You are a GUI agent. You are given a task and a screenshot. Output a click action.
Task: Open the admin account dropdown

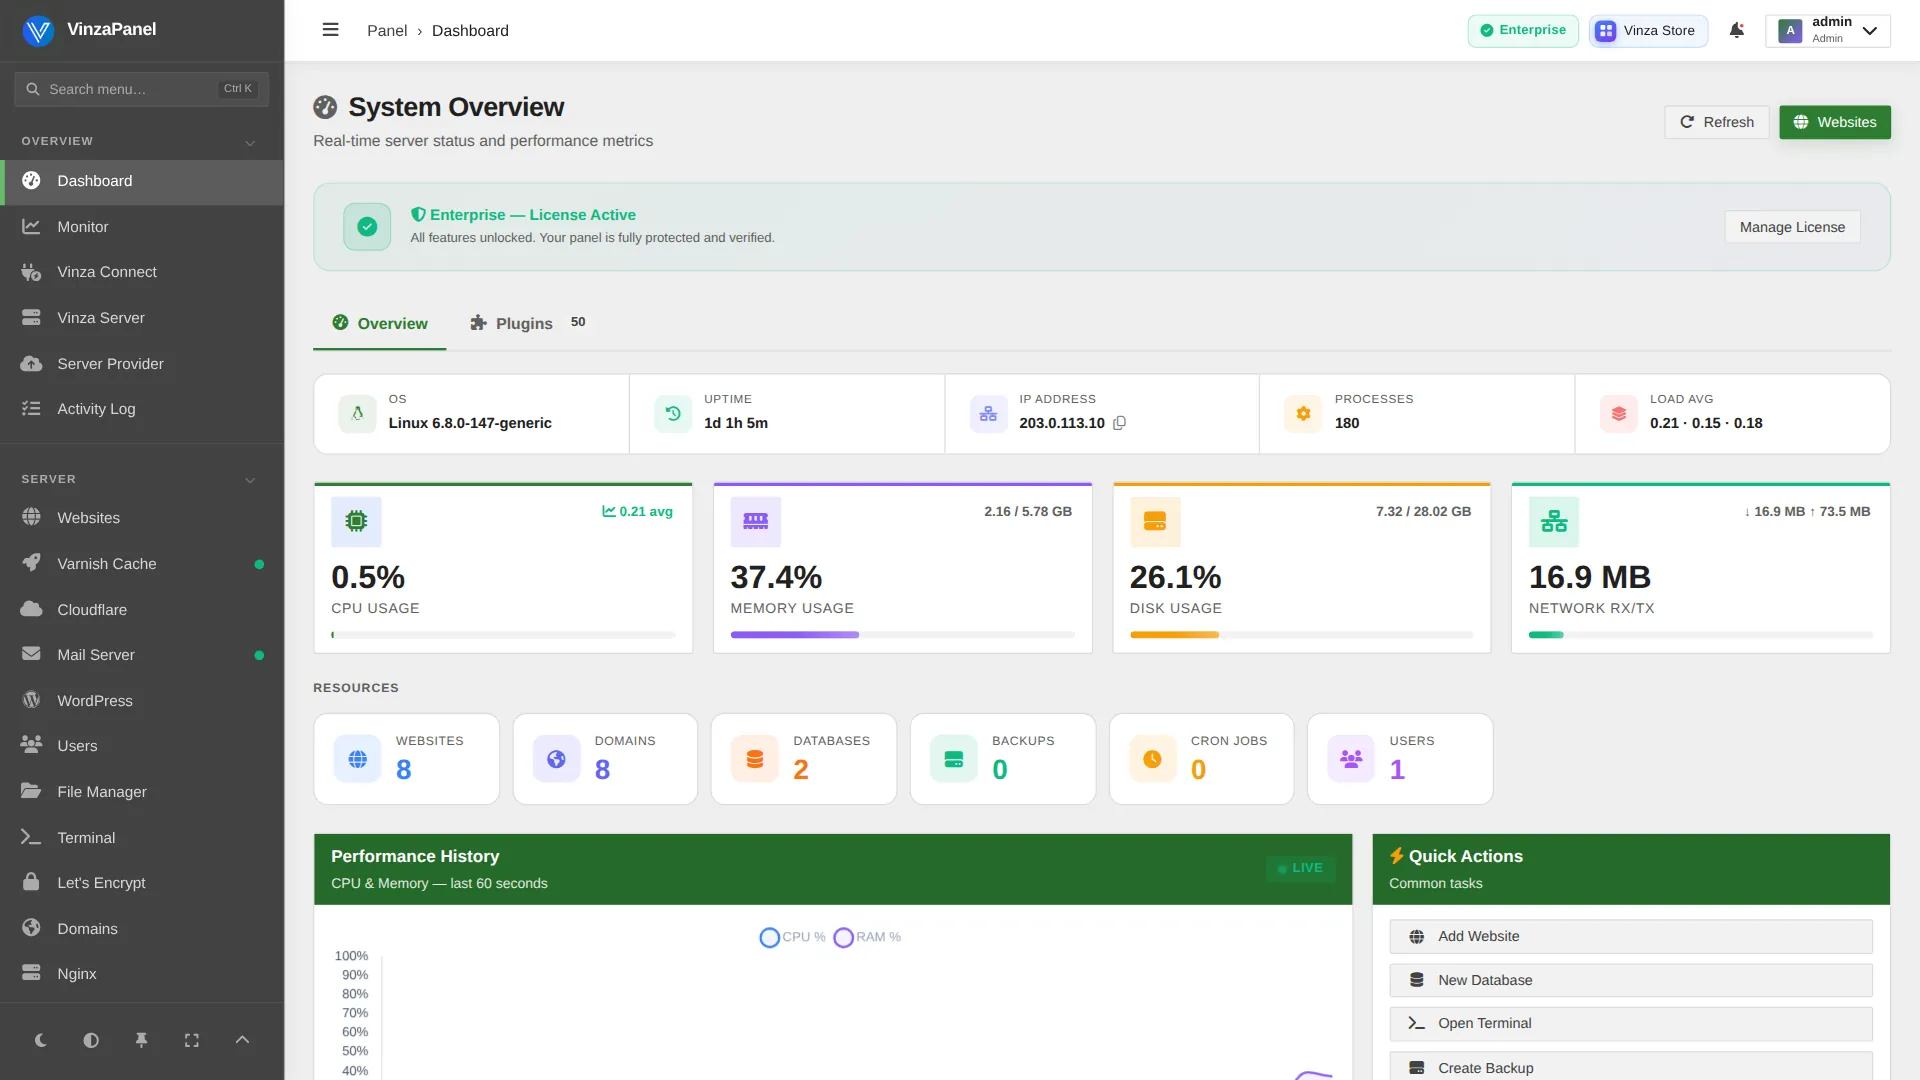click(x=1828, y=30)
